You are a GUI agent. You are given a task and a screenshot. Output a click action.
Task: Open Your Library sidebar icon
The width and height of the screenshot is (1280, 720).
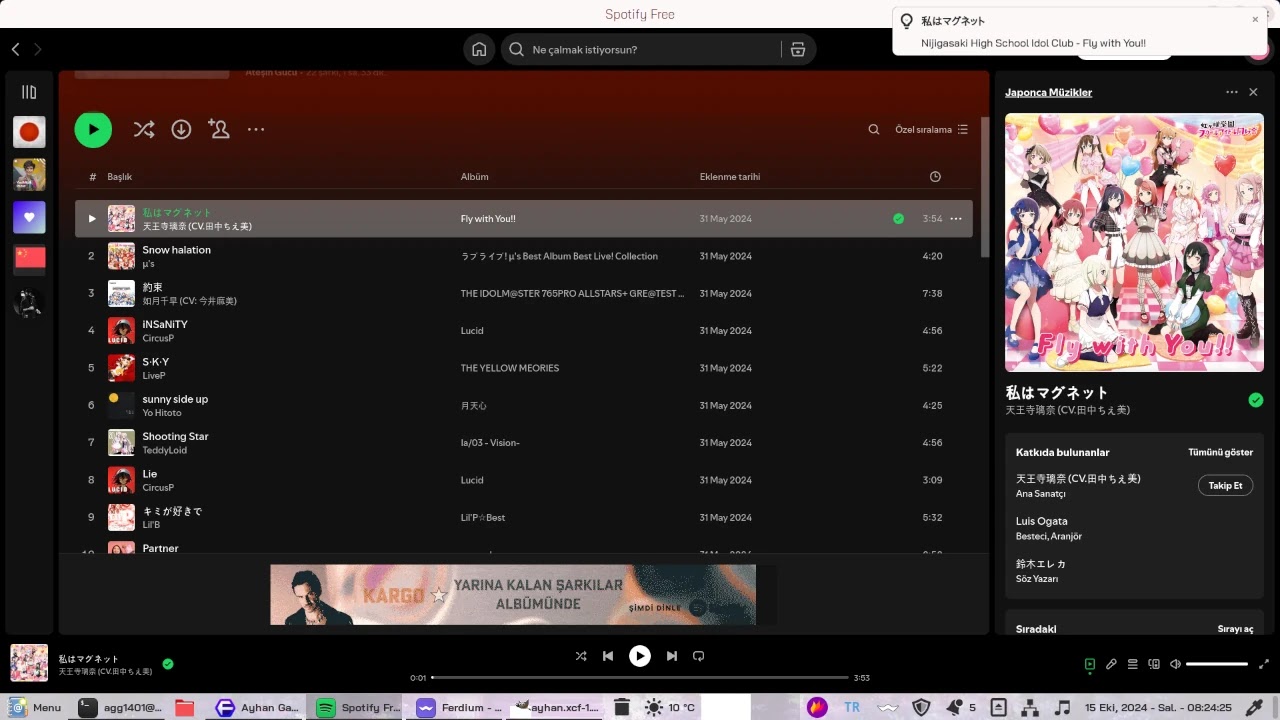coord(29,92)
